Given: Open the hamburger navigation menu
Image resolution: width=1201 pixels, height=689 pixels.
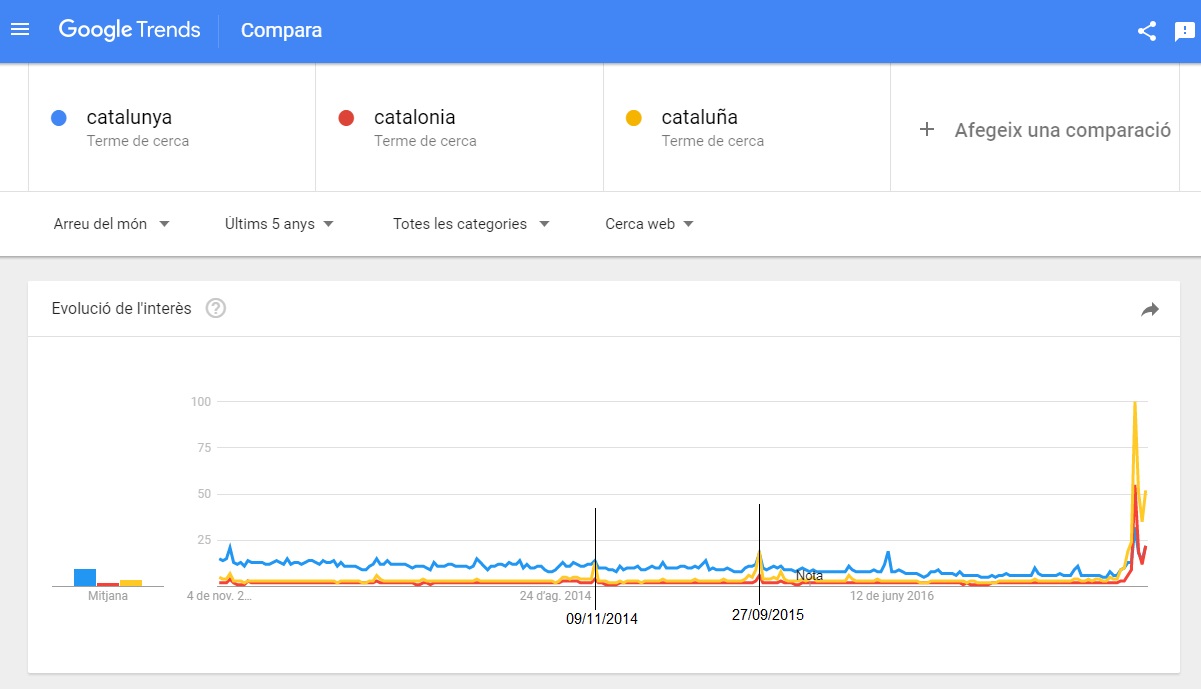Looking at the screenshot, I should click(20, 29).
